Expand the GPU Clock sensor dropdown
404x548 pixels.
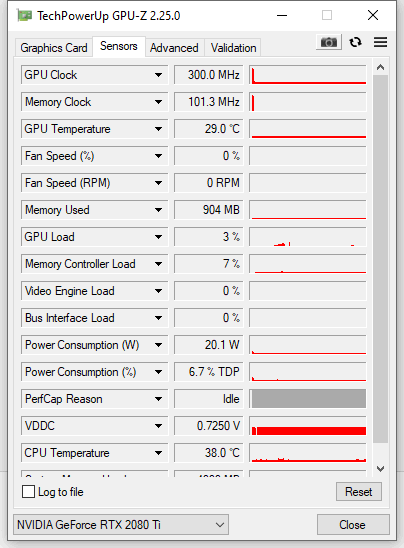pos(158,75)
